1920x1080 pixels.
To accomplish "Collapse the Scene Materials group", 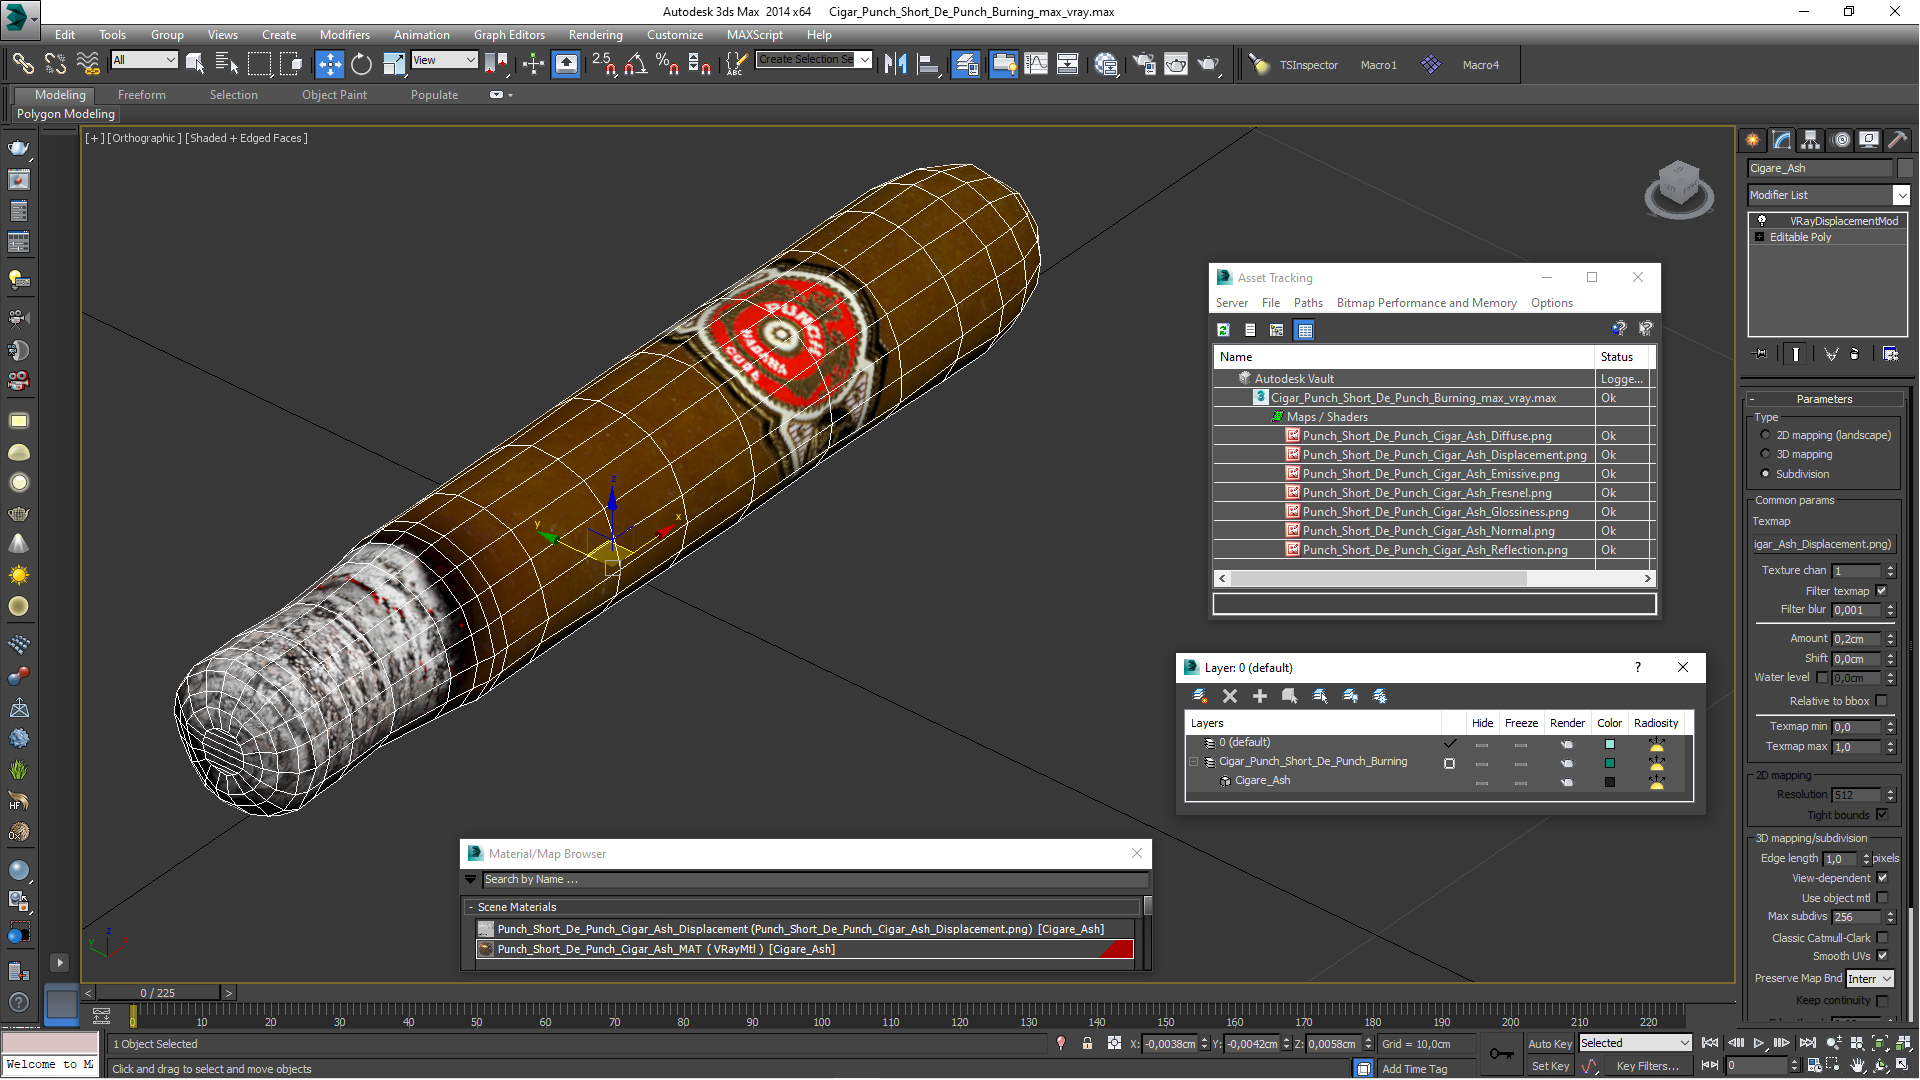I will pyautogui.click(x=471, y=907).
